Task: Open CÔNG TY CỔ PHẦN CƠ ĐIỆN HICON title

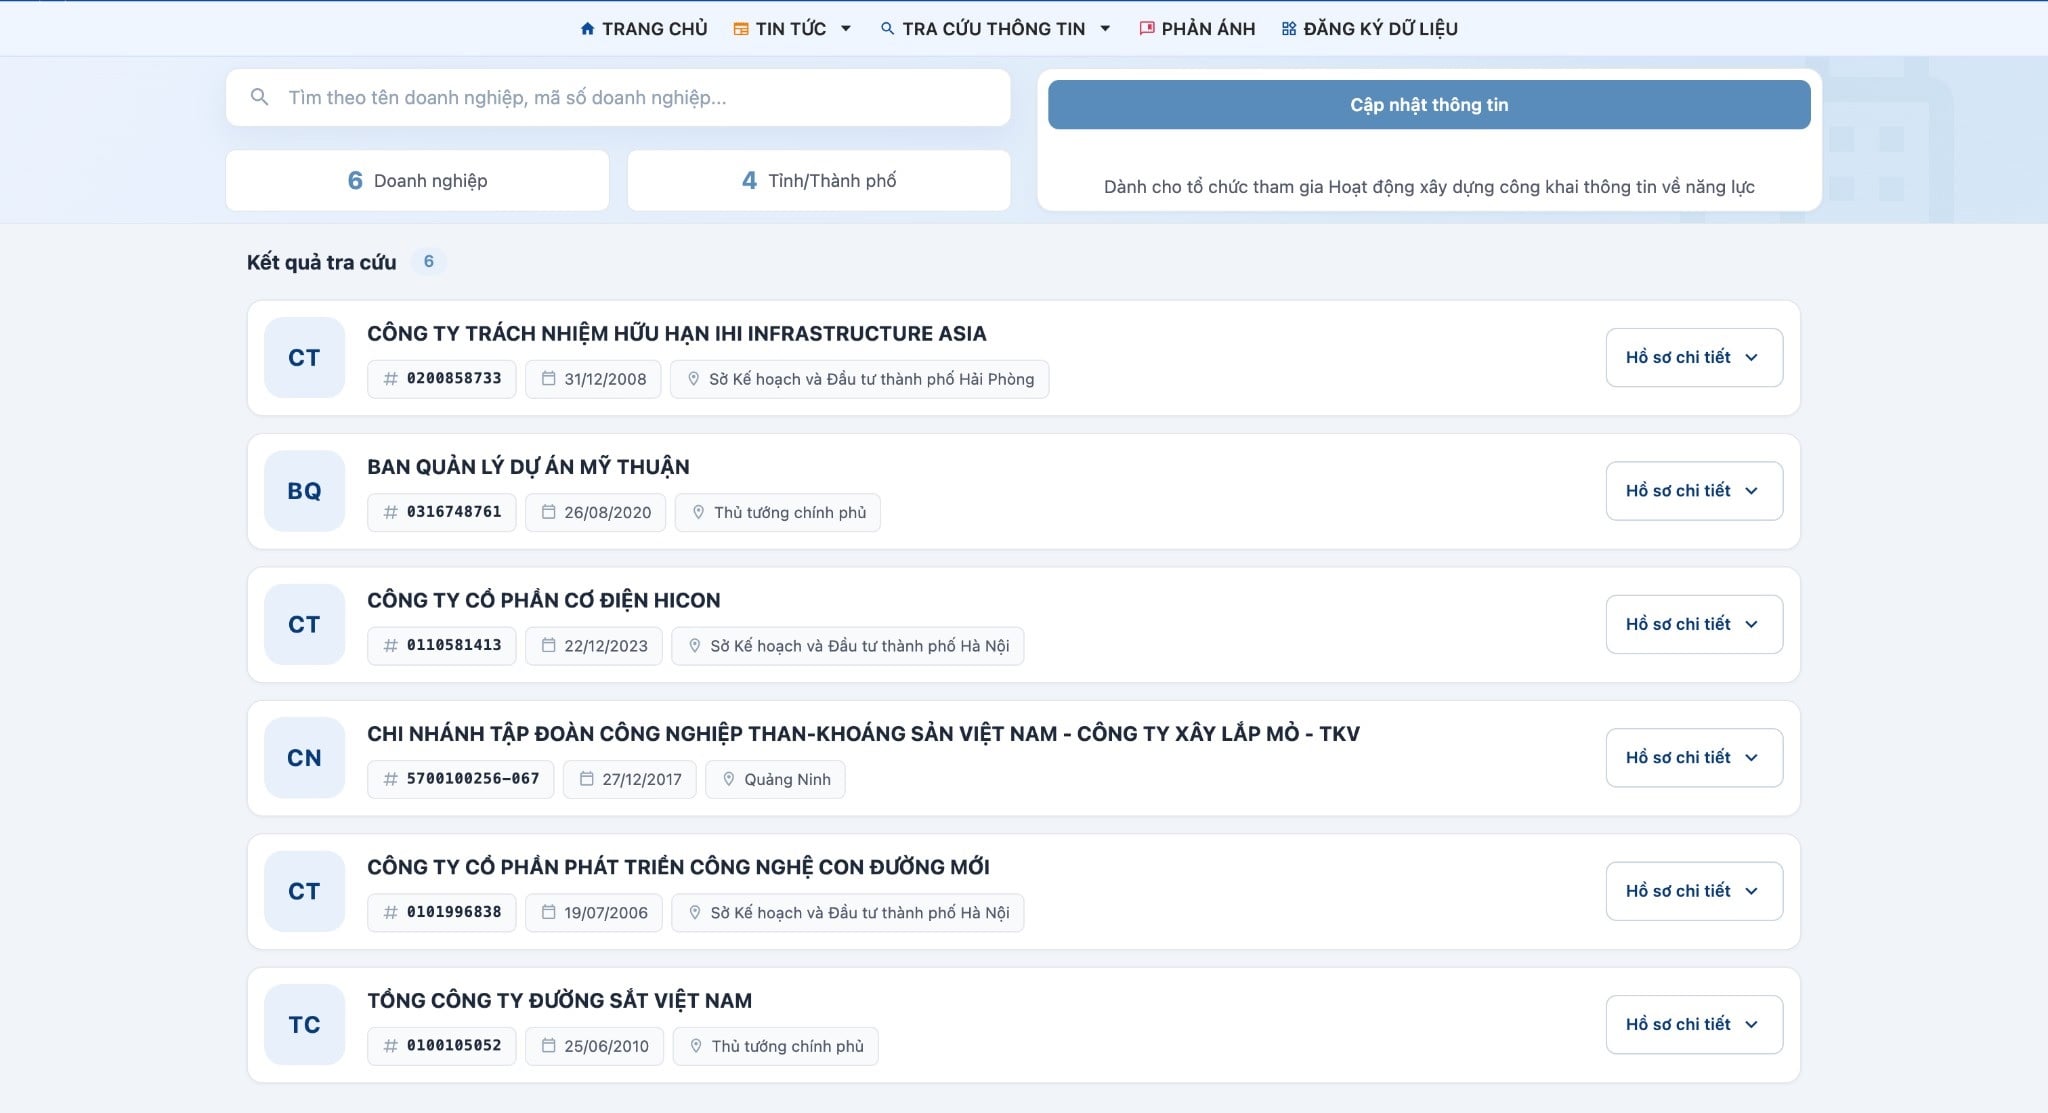Action: (544, 600)
